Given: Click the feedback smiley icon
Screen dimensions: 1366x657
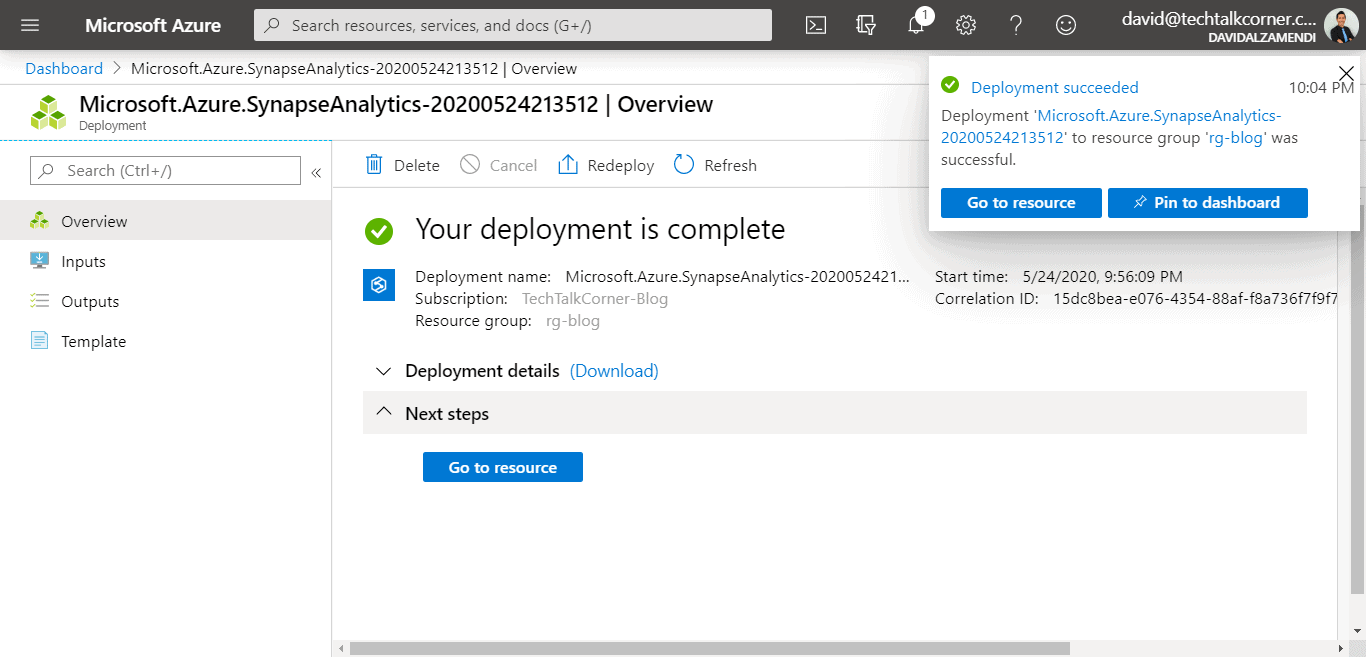Looking at the screenshot, I should point(1066,25).
